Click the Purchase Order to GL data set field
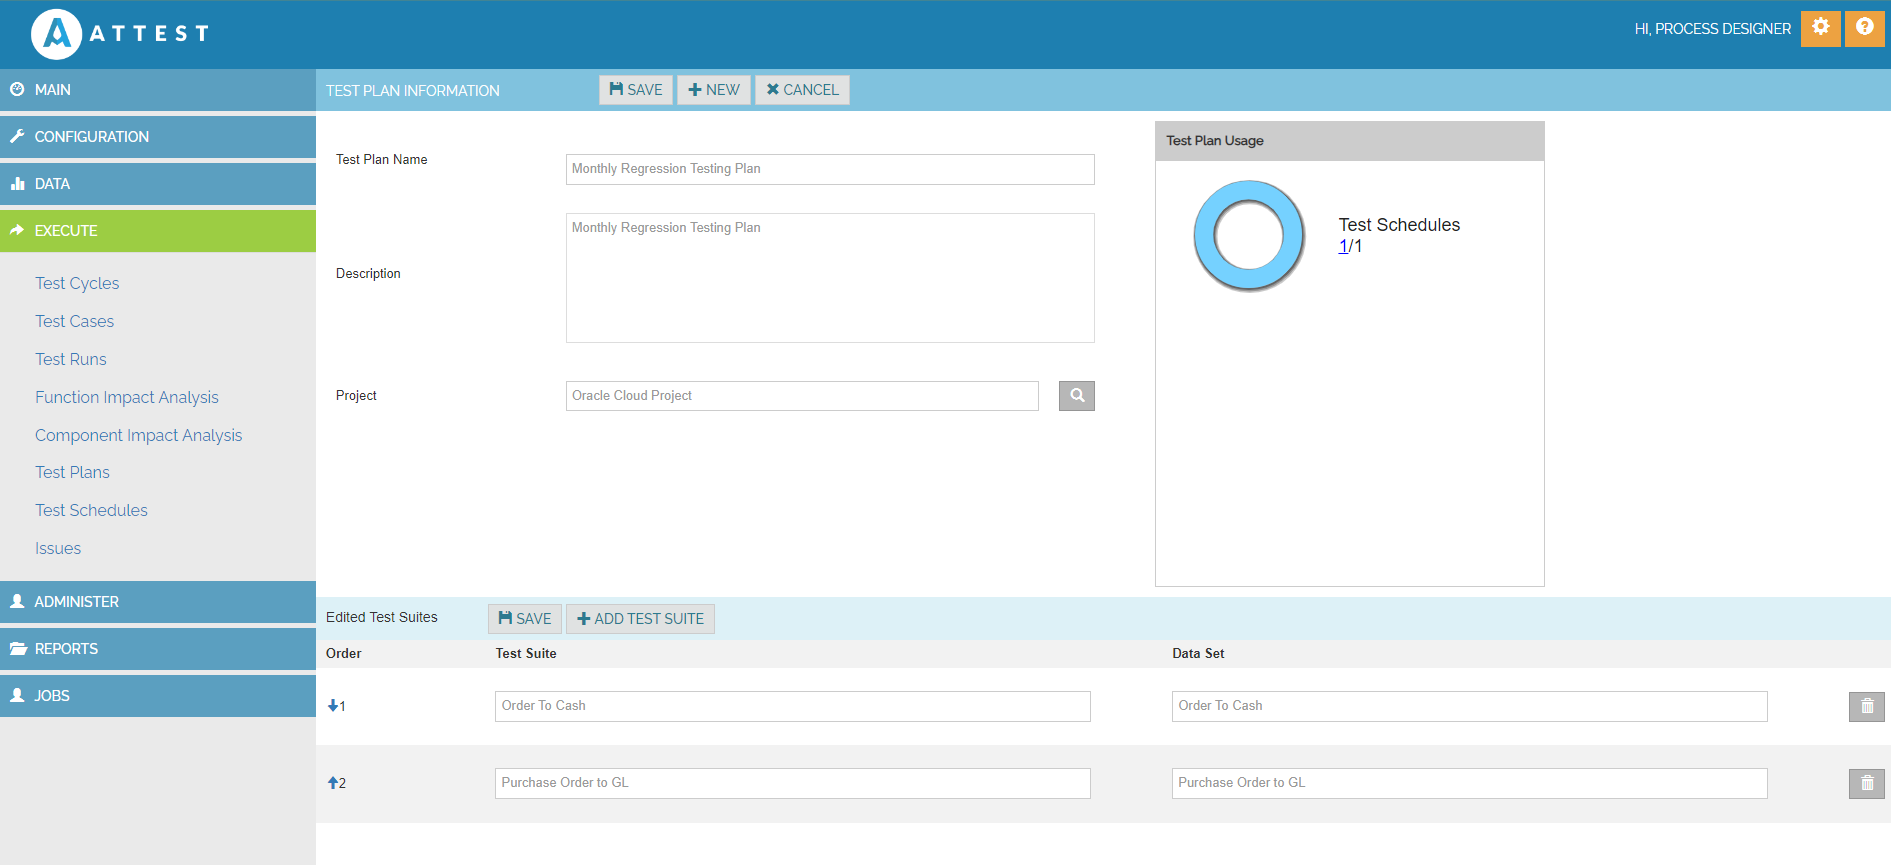Image resolution: width=1891 pixels, height=865 pixels. [1470, 784]
